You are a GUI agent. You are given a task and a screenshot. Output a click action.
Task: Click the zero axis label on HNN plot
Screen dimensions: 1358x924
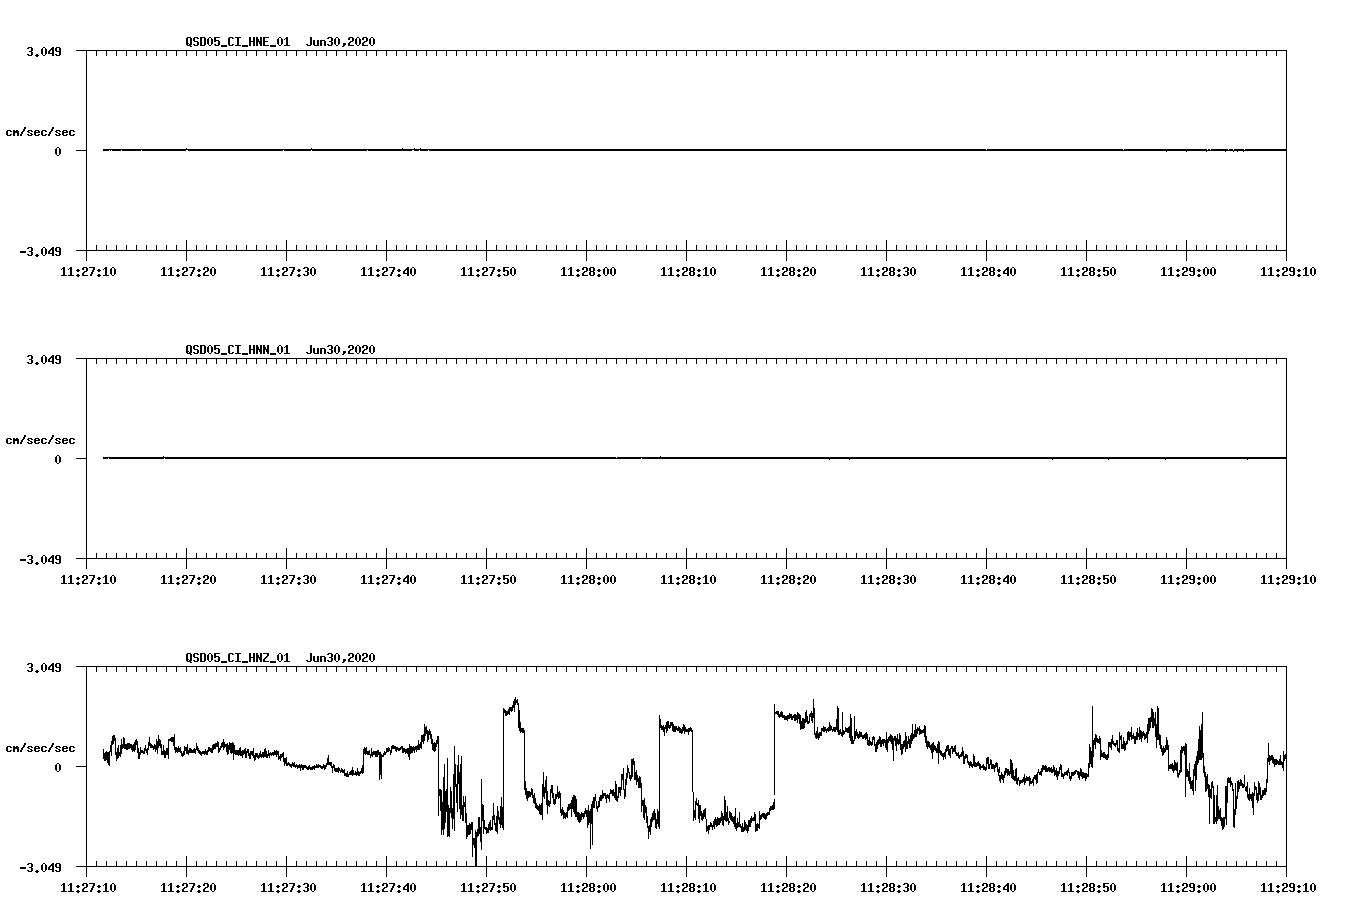58,459
